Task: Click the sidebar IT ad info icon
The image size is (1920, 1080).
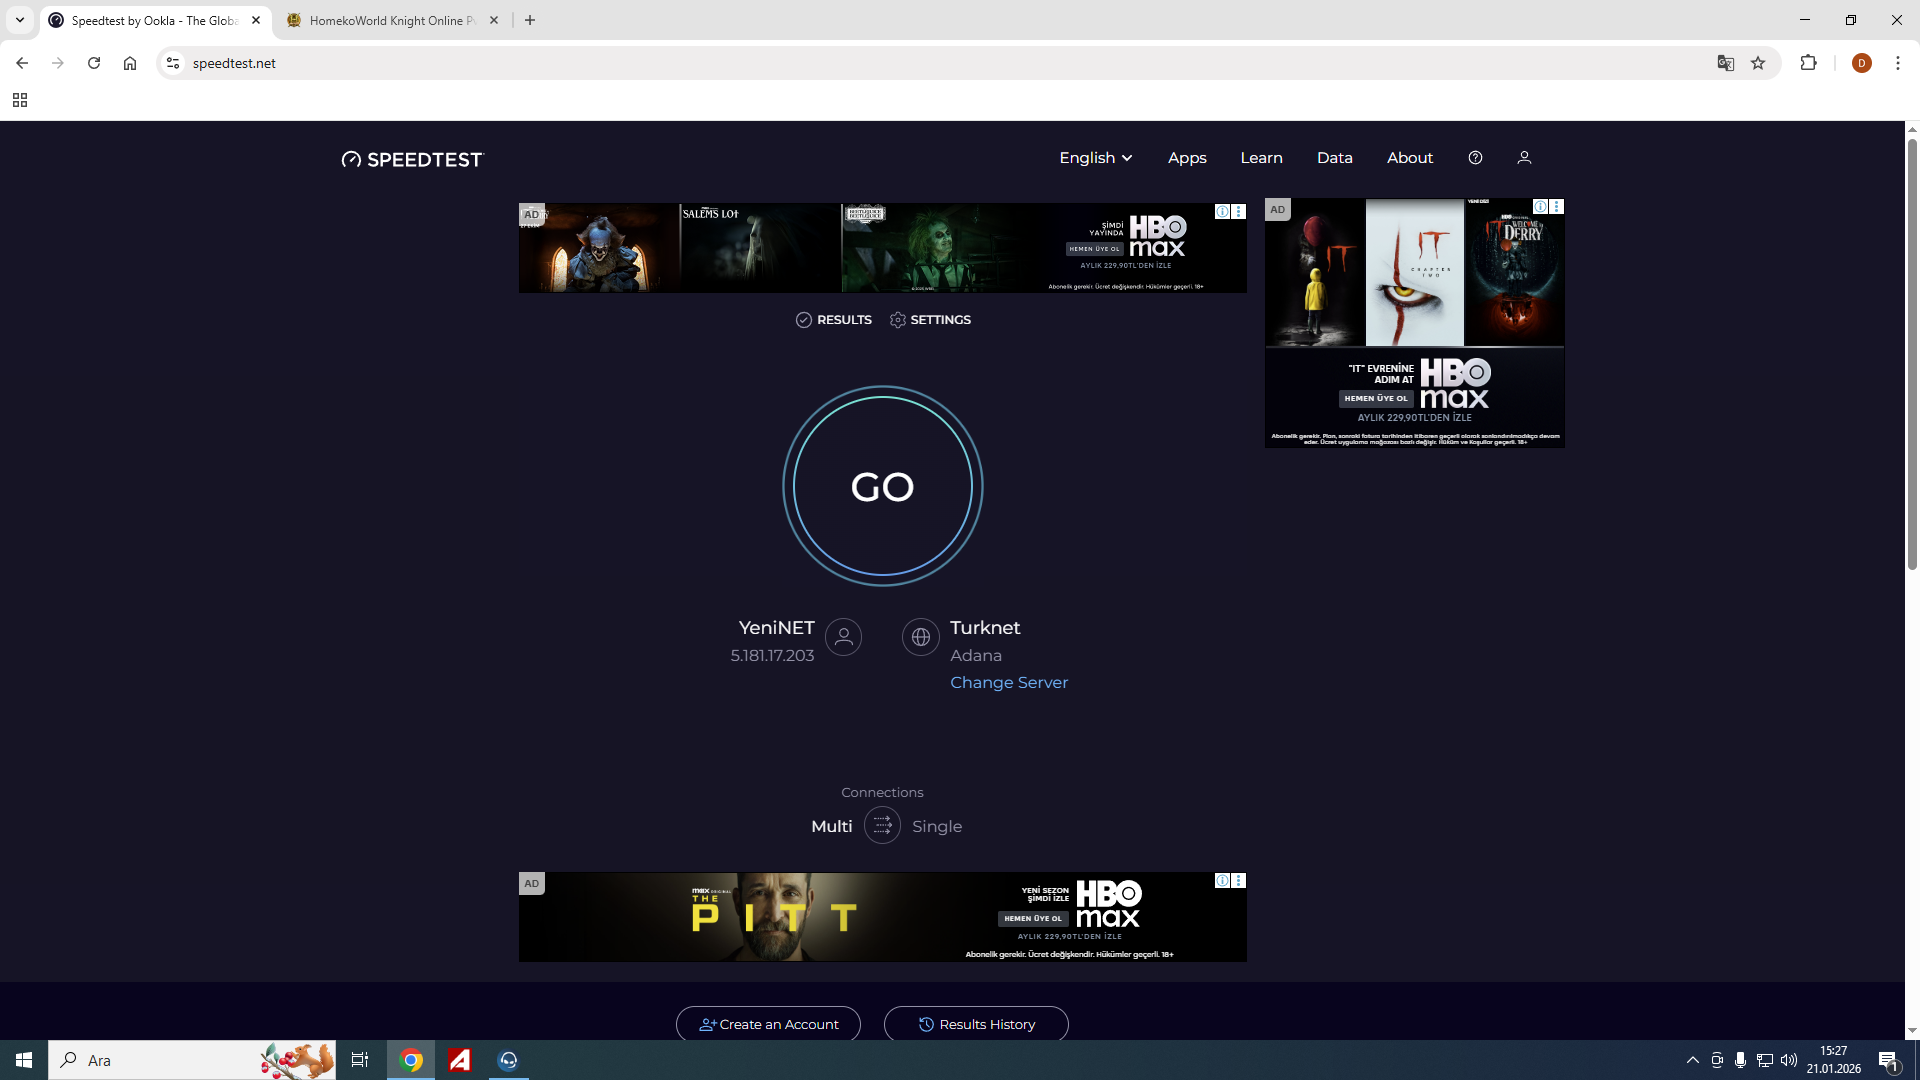Action: pos(1541,207)
